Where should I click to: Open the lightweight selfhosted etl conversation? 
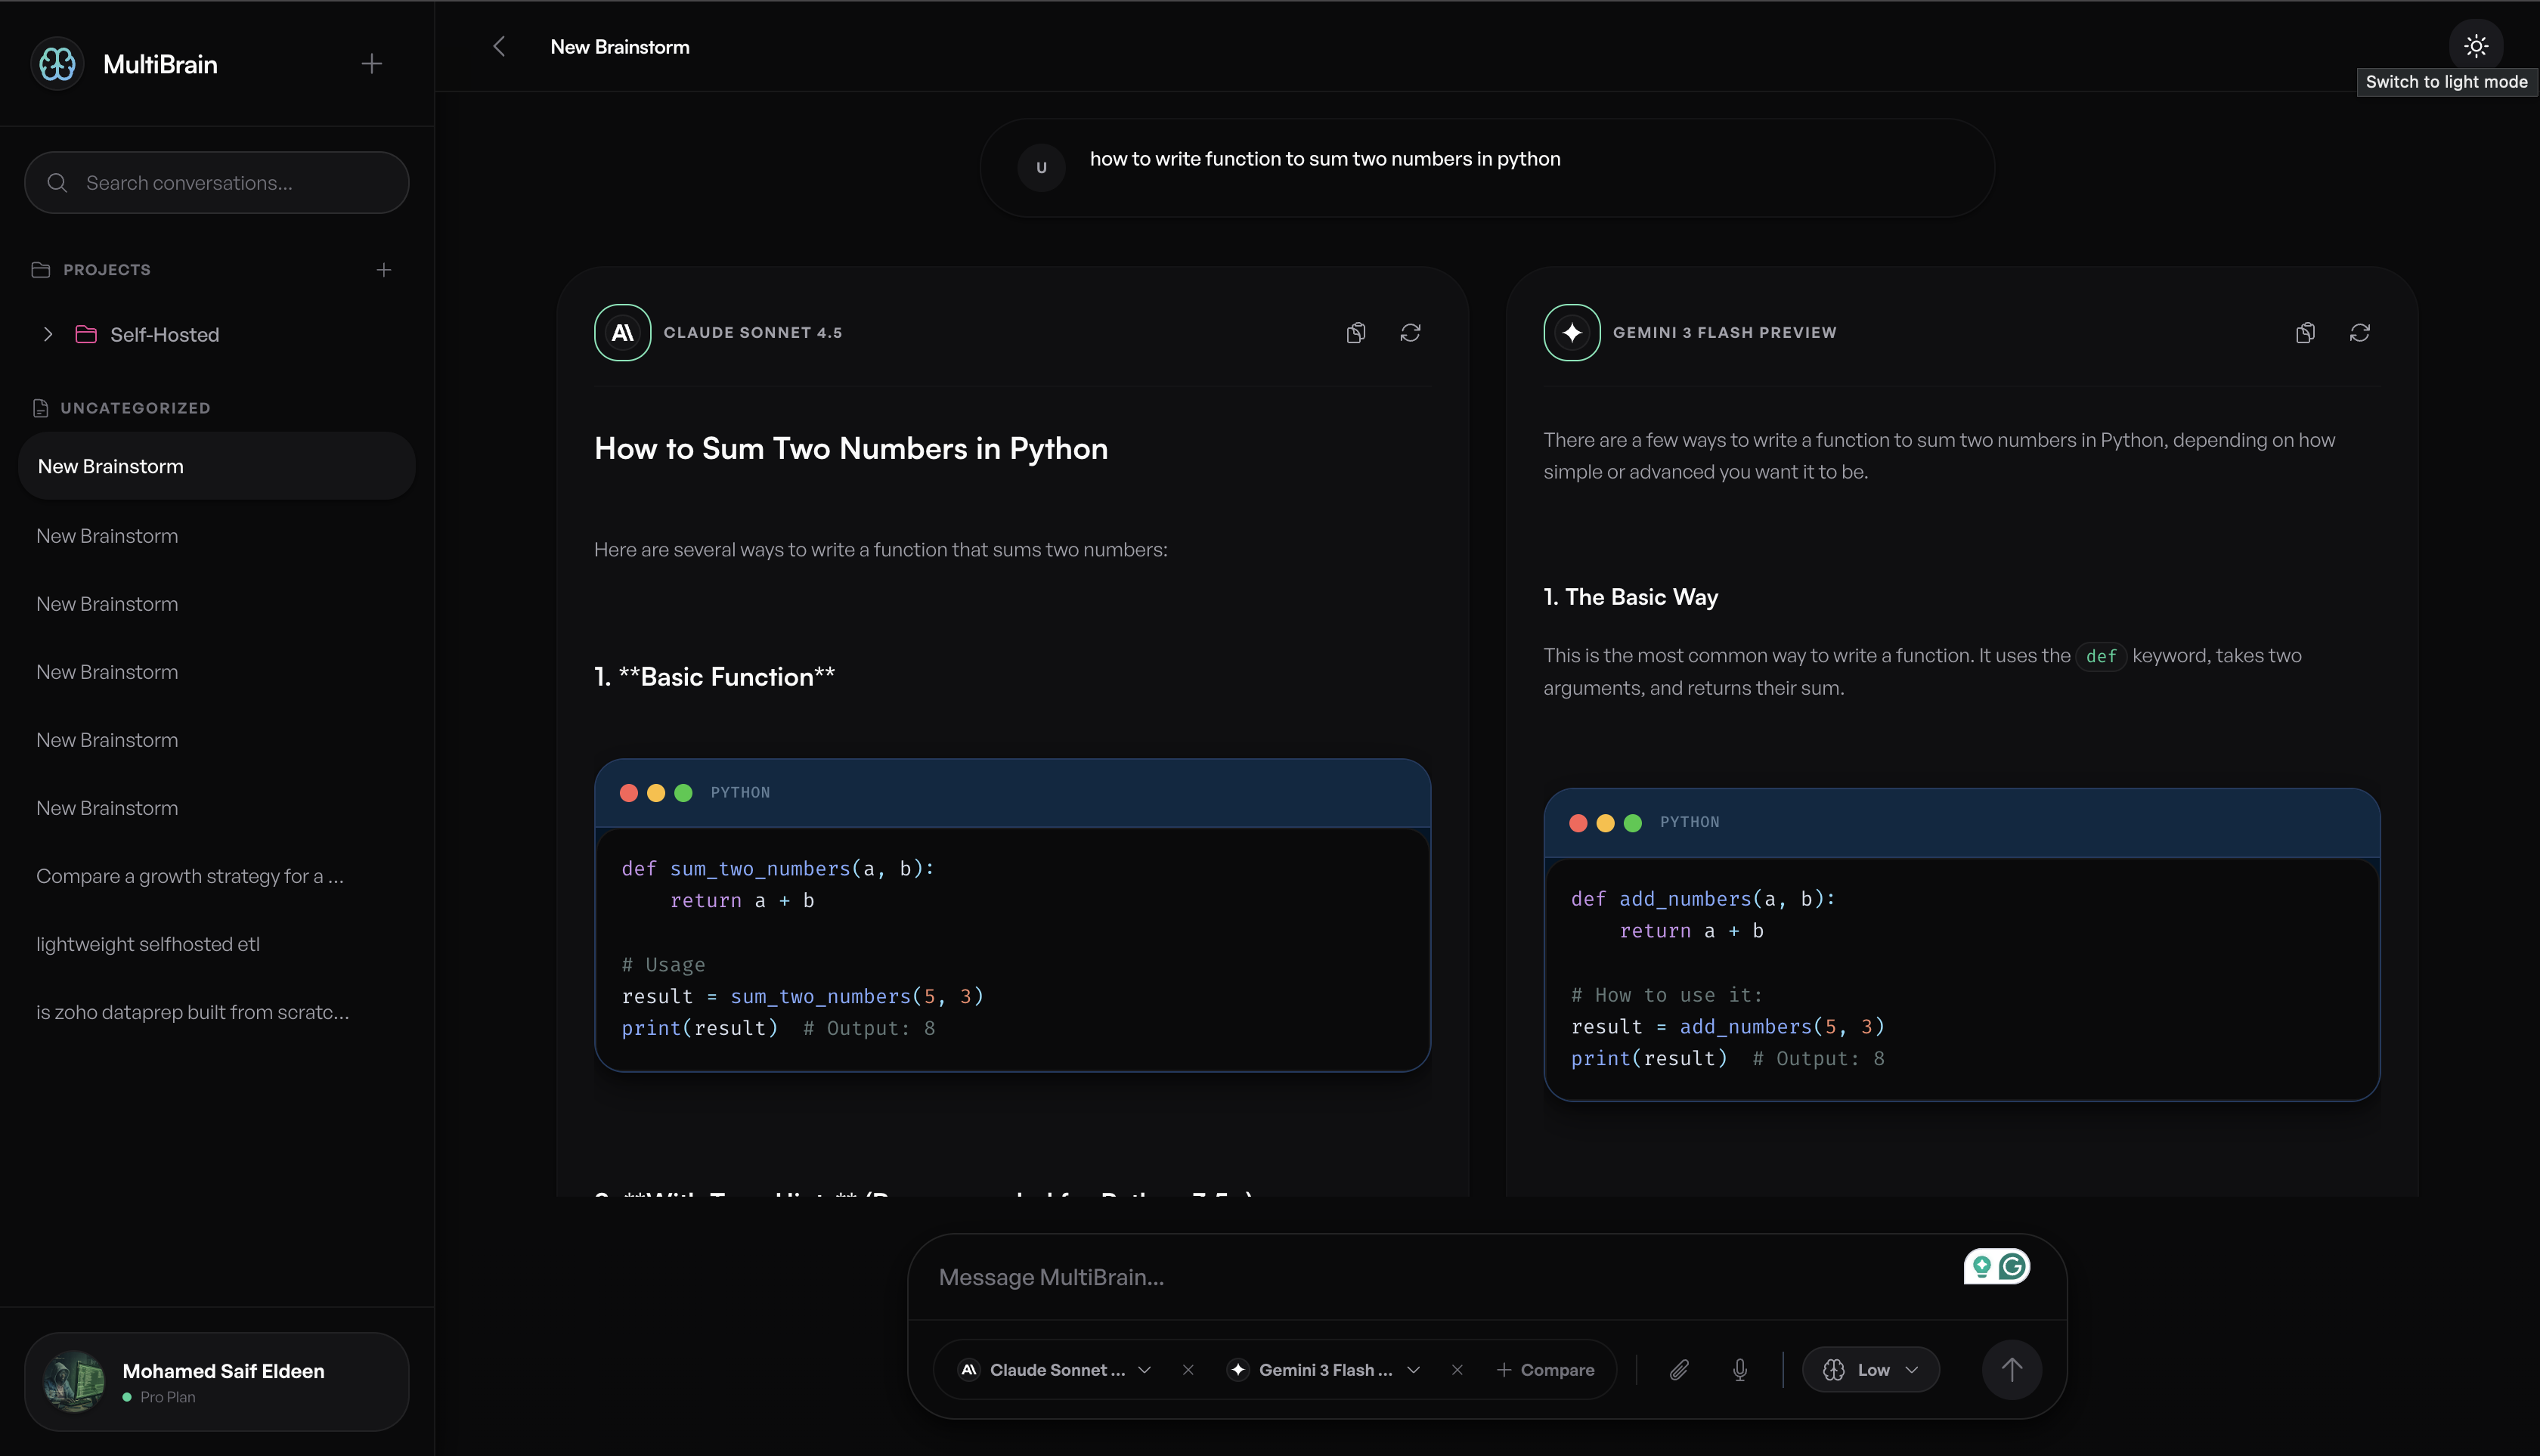click(148, 944)
